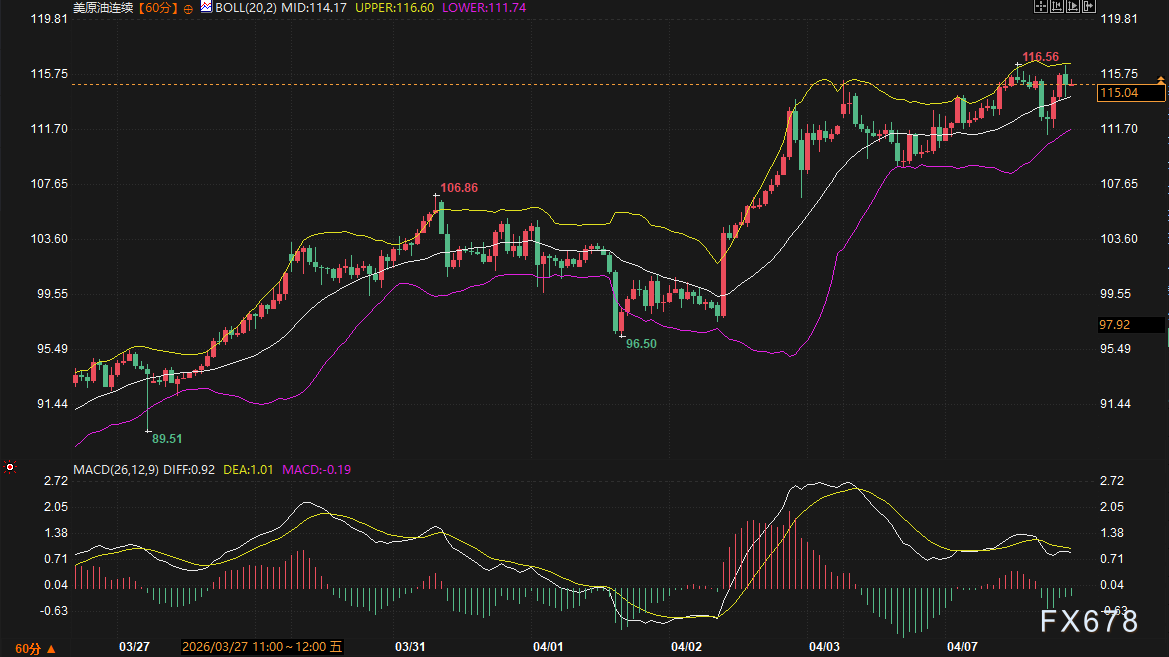Screen dimensions: 1169x657
Task: Click the 97.92 price tag on right axis
Action: [1114, 324]
